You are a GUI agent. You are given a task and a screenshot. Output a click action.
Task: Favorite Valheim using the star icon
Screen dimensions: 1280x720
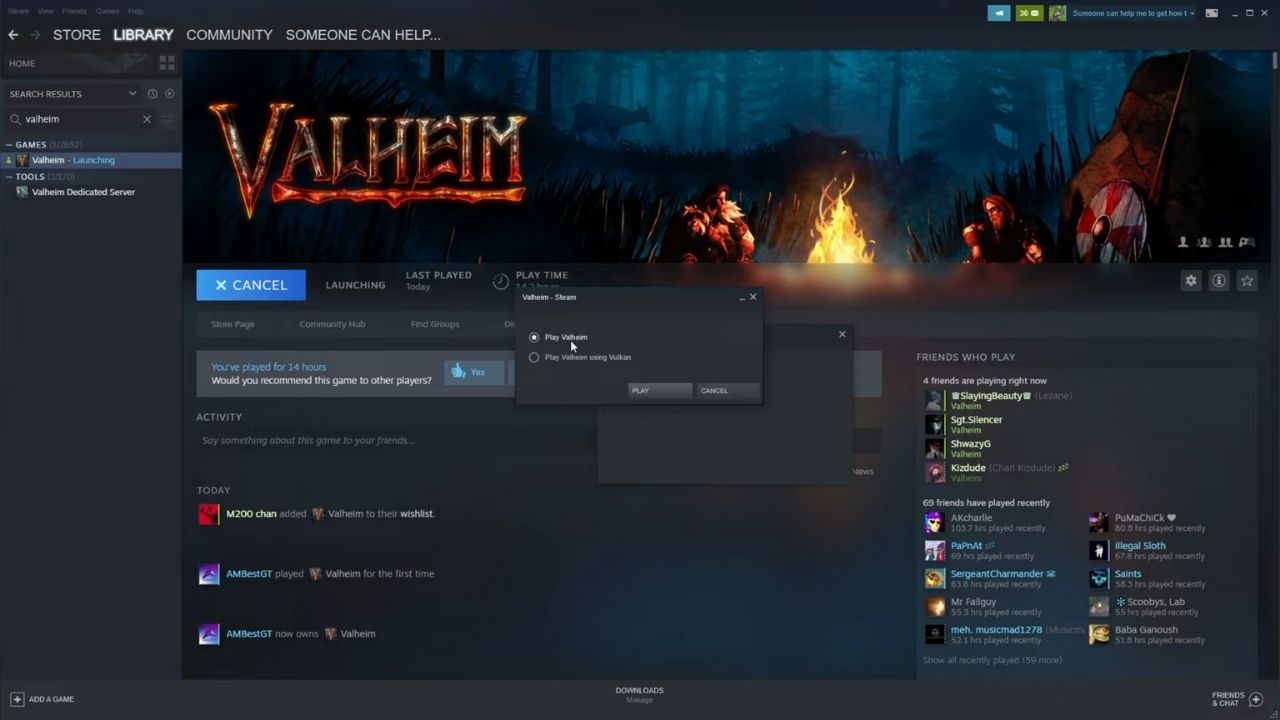[1247, 281]
